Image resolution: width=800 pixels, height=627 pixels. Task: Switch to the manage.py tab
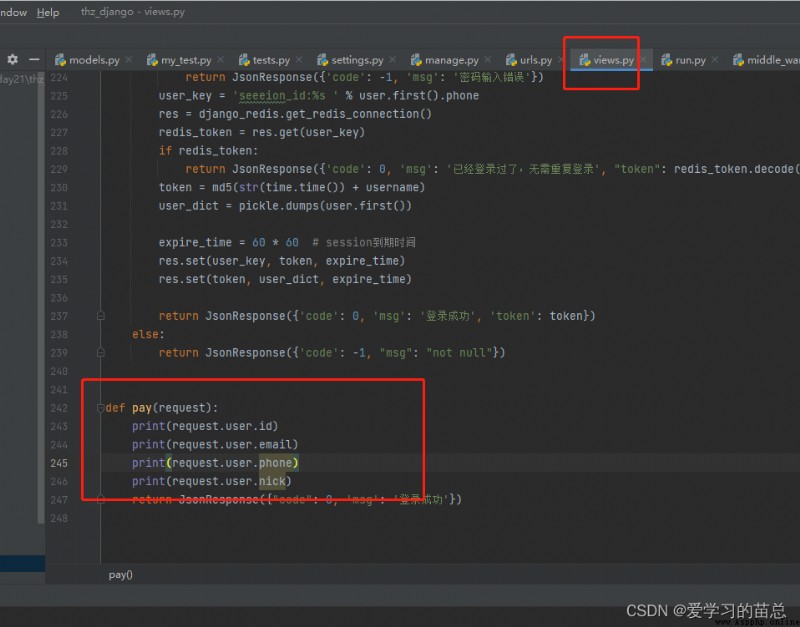tap(452, 60)
